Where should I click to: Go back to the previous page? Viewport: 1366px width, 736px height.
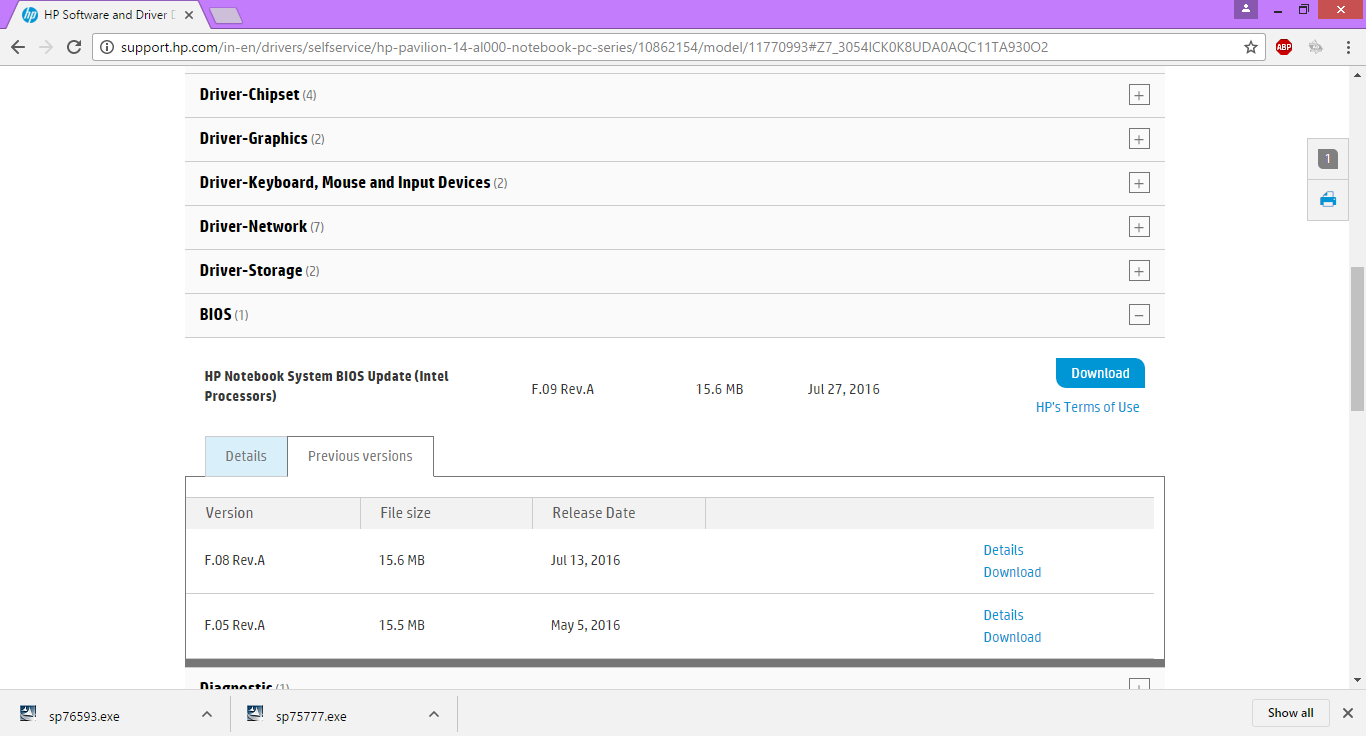(x=18, y=47)
